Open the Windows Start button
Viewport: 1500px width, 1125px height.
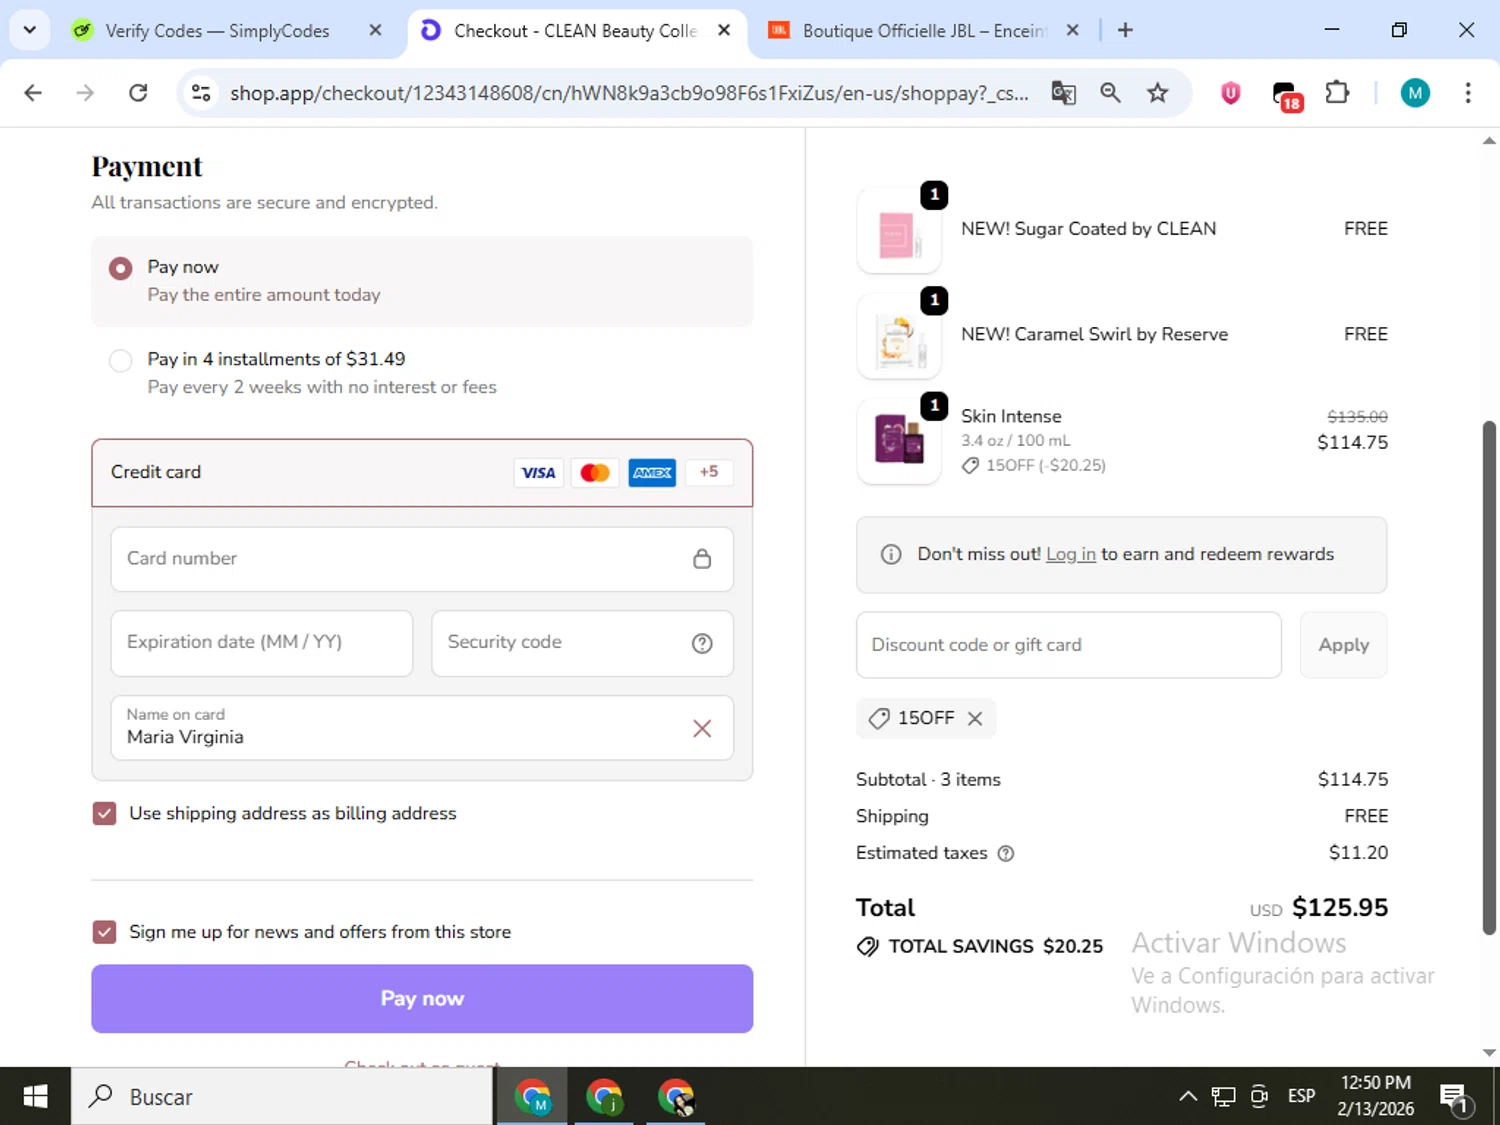pyautogui.click(x=35, y=1096)
